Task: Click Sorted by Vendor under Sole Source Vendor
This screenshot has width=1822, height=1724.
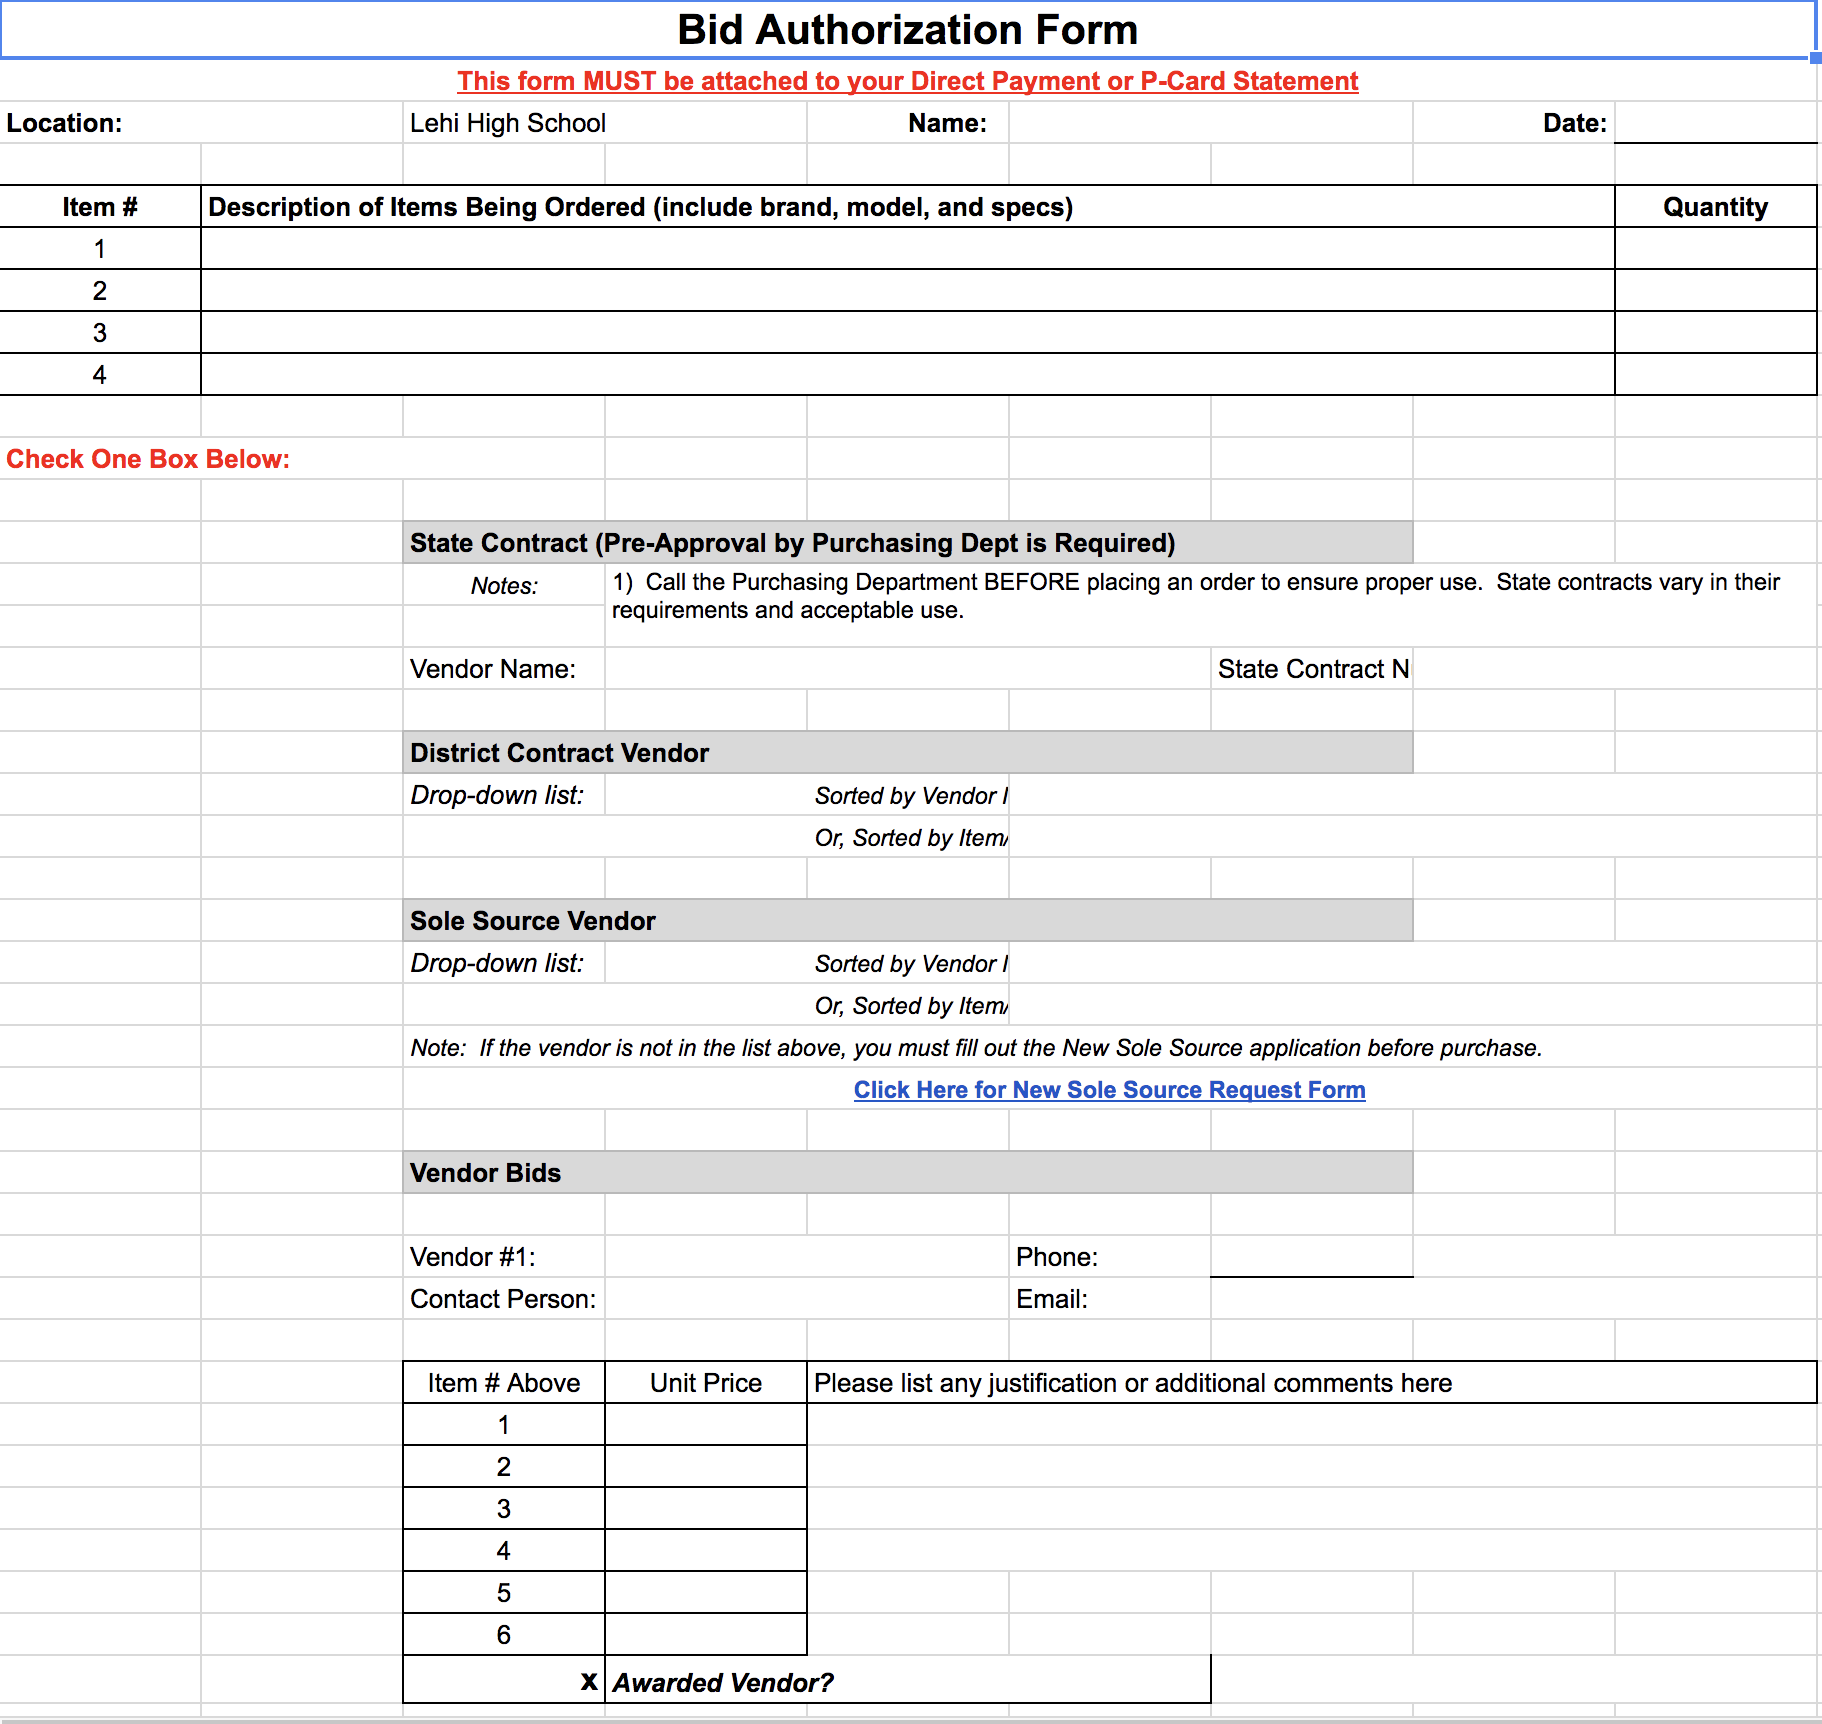Action: 910,964
